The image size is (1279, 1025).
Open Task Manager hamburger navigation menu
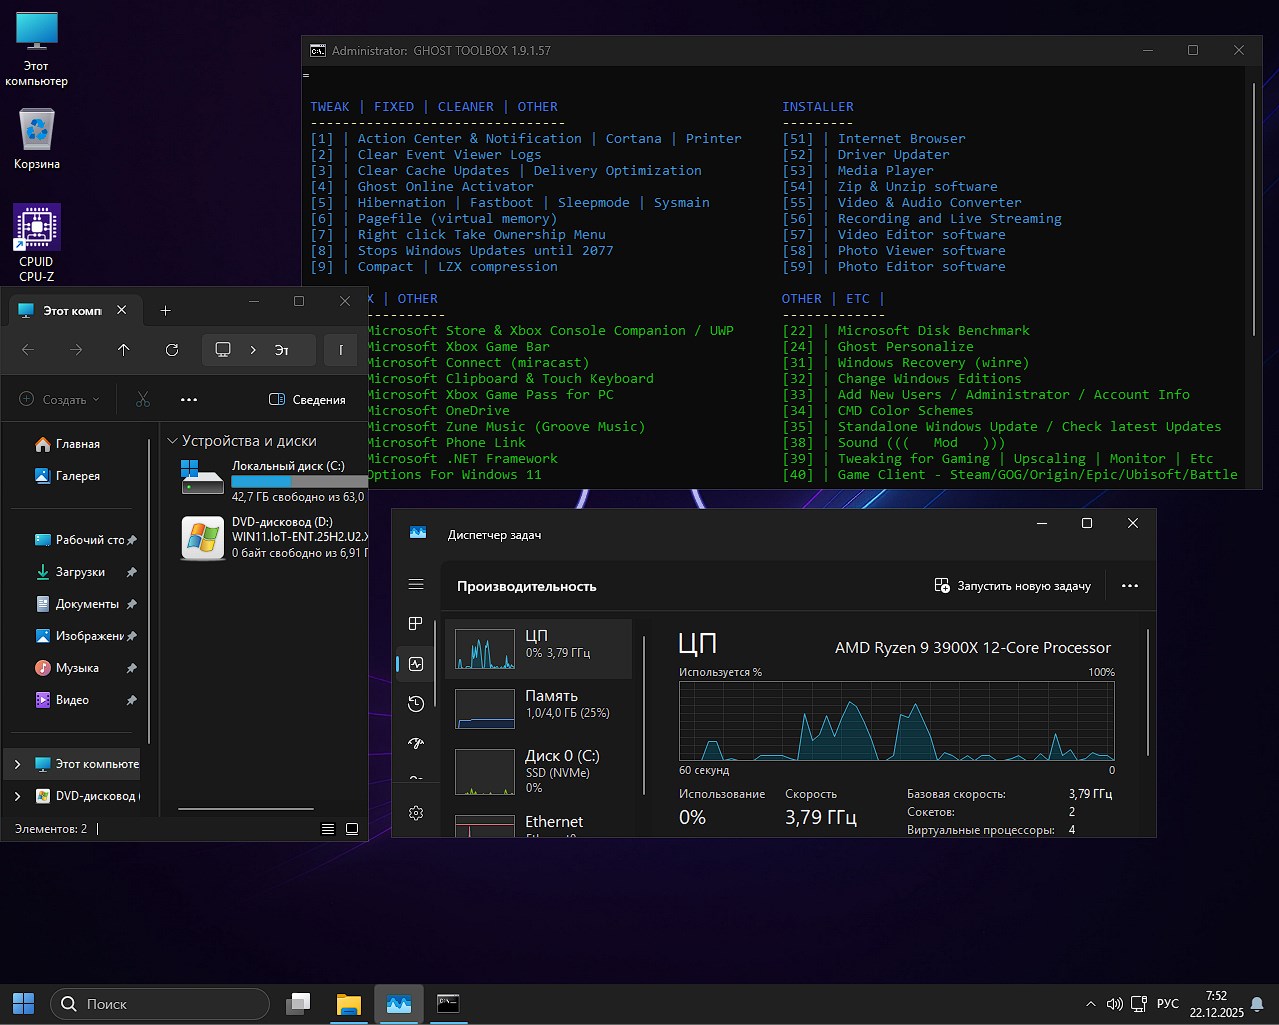pos(416,585)
